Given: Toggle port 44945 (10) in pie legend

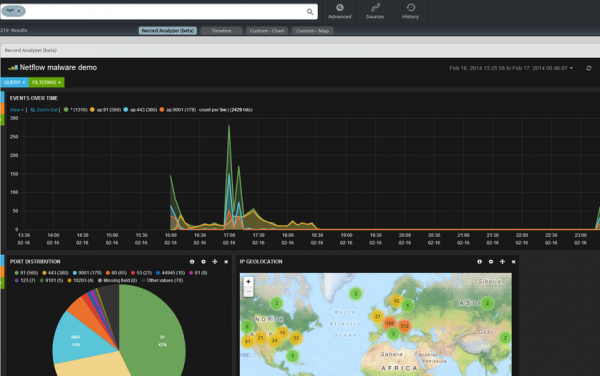Looking at the screenshot, I should click(171, 273).
